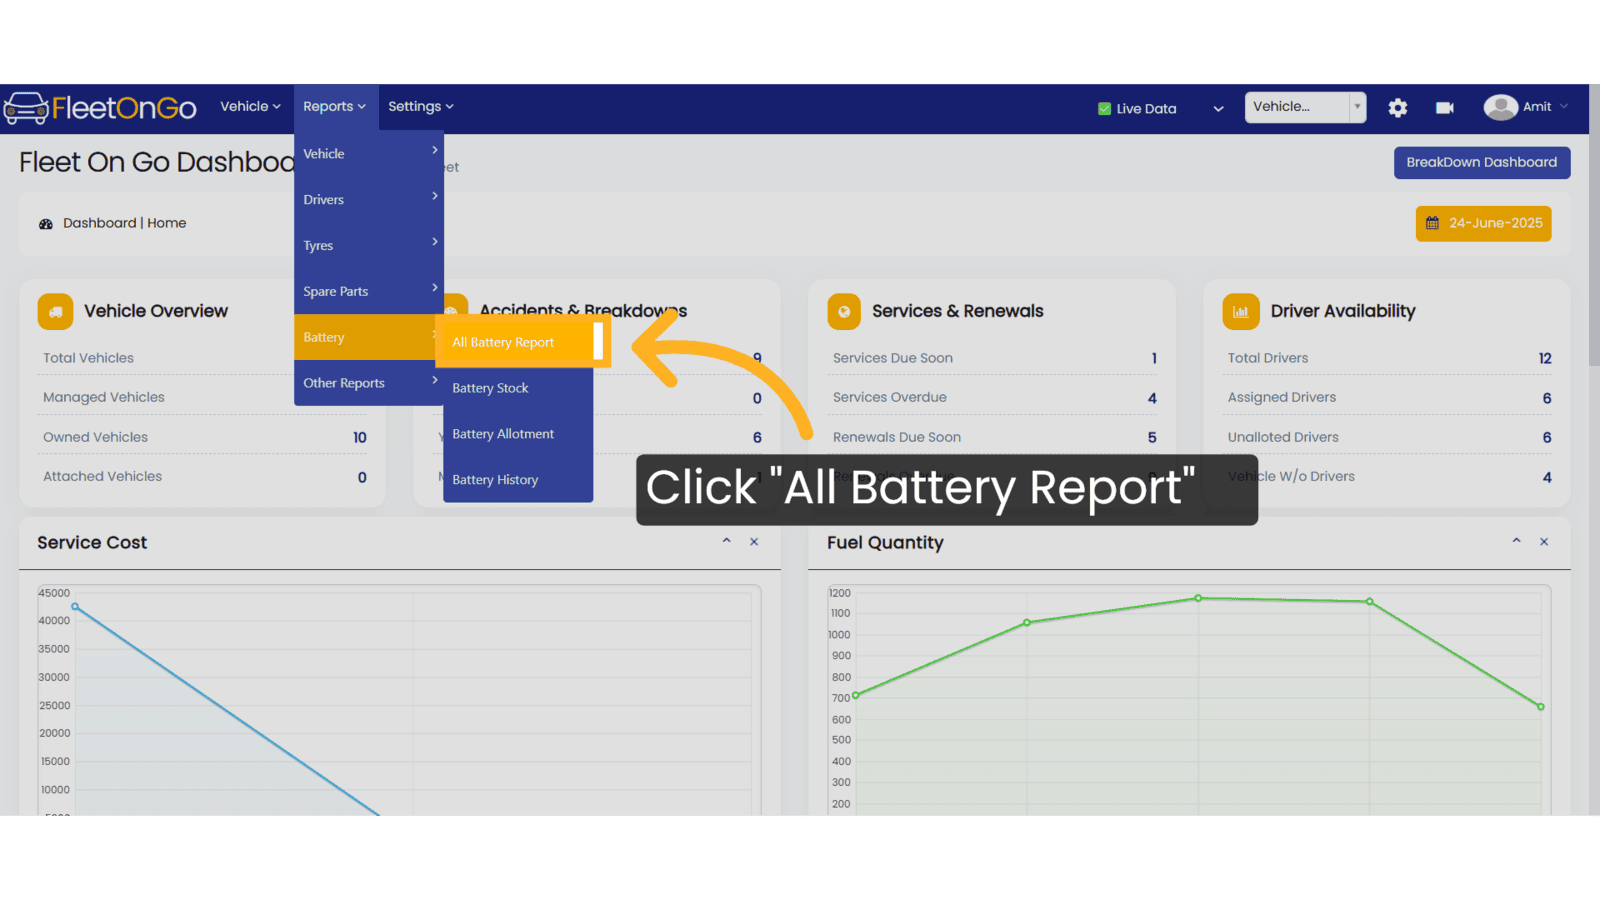Image resolution: width=1600 pixels, height=900 pixels.
Task: Click Managed Vehicles label
Action: pos(104,397)
